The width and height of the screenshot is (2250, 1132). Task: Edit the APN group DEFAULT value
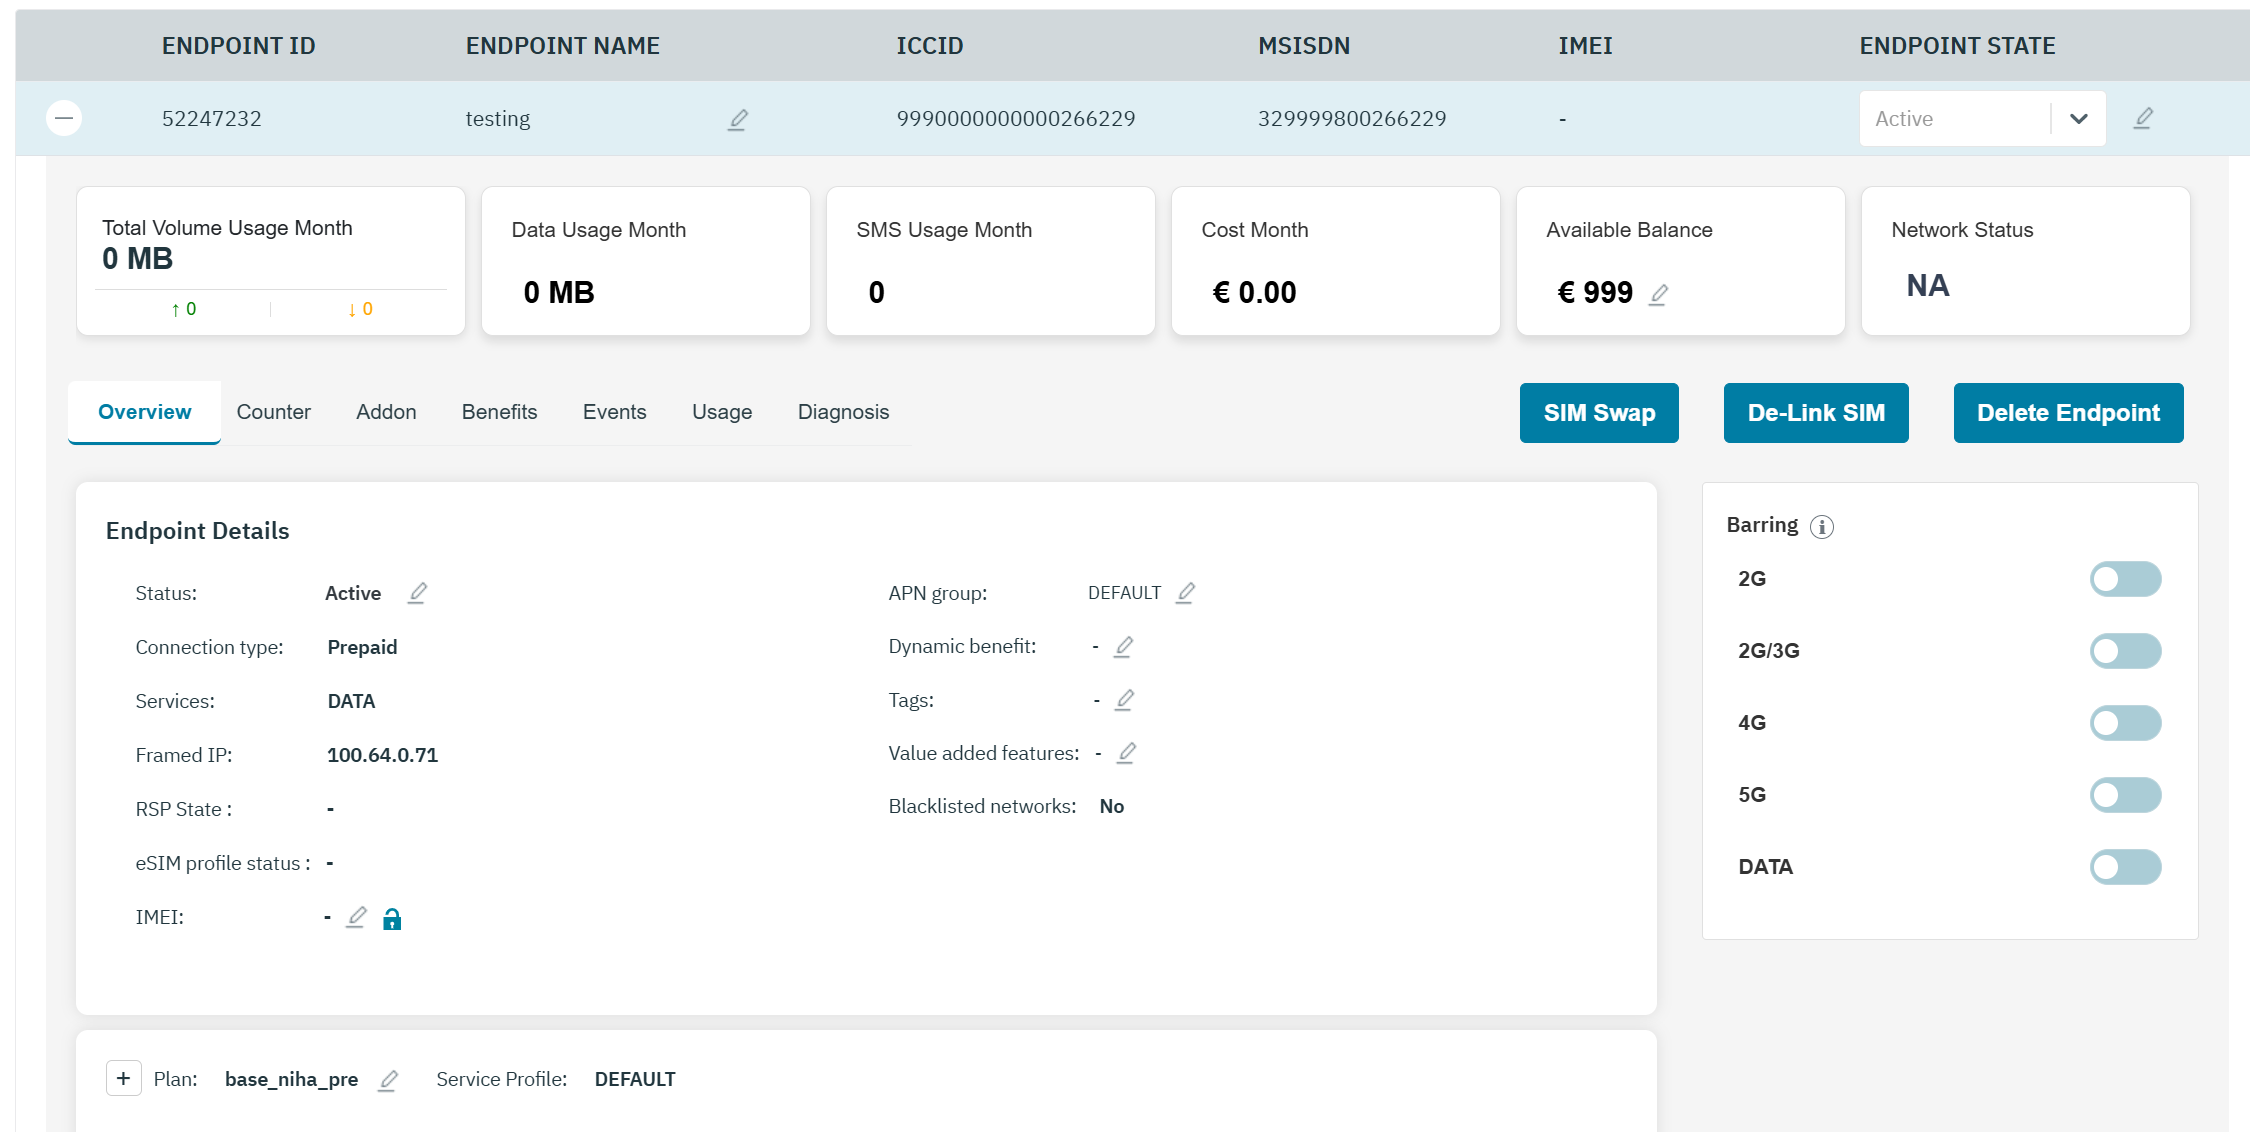tap(1186, 593)
